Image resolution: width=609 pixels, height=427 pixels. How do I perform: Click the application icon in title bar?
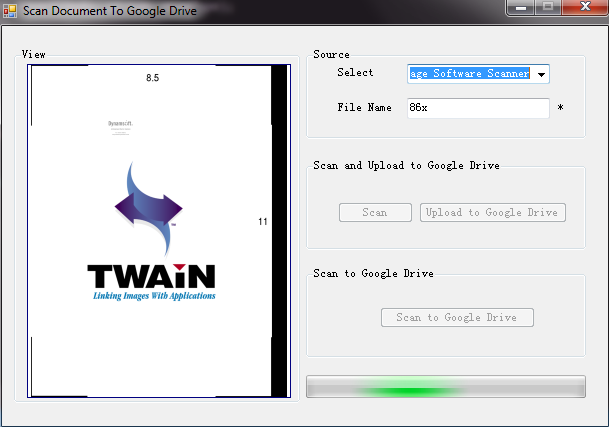(10, 11)
